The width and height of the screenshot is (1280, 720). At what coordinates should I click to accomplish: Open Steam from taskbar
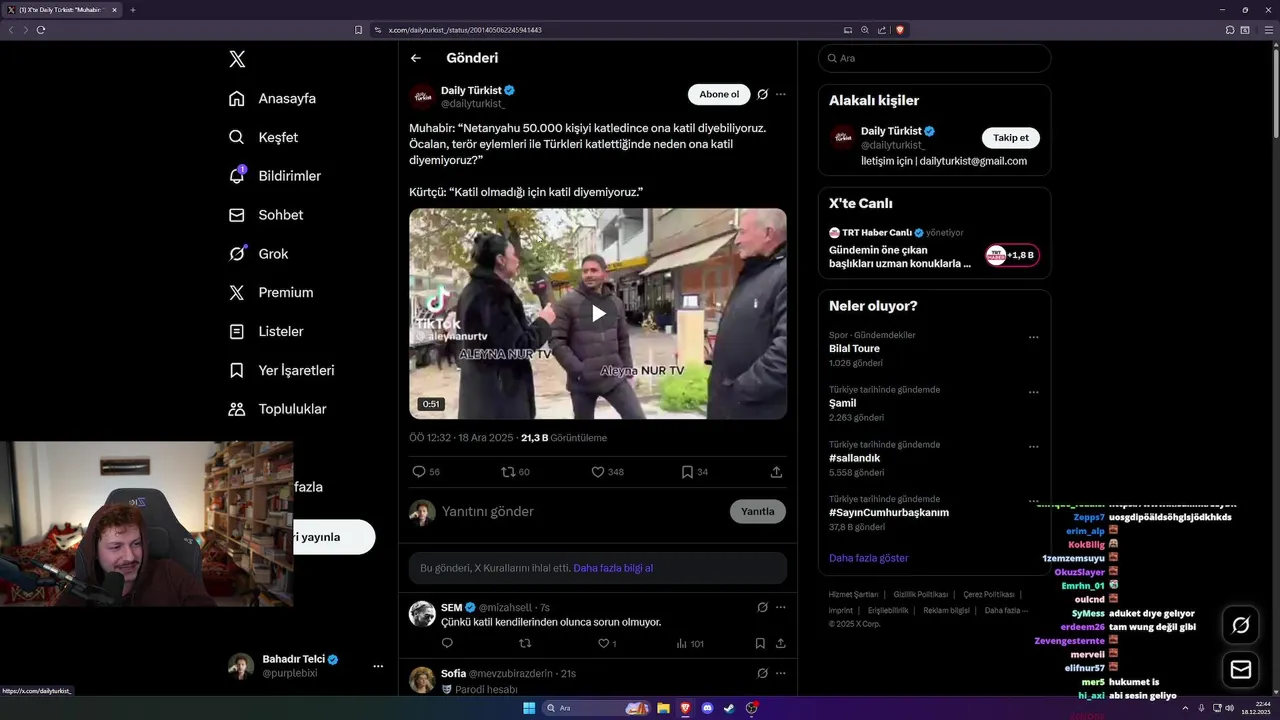pyautogui.click(x=729, y=708)
